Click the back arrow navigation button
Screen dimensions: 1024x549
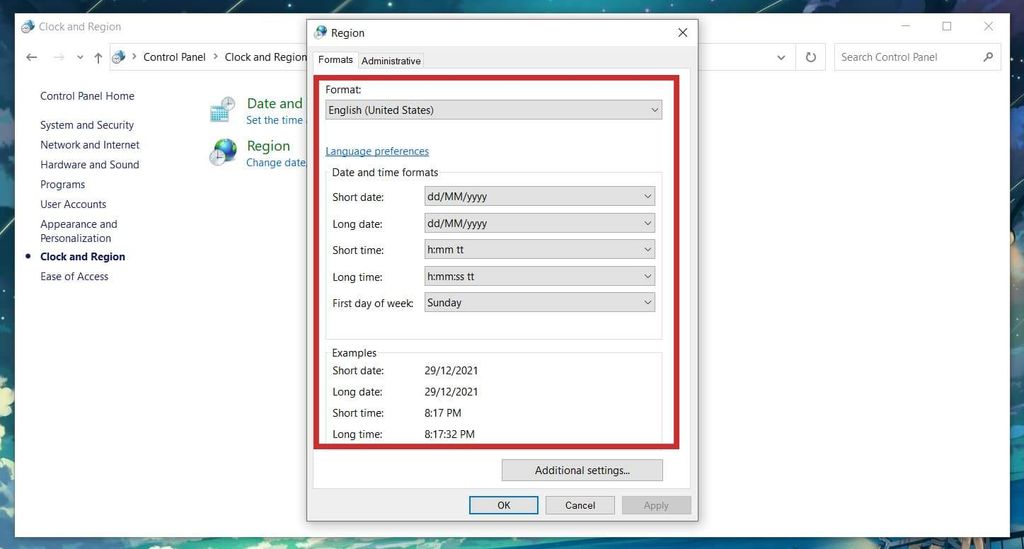tap(32, 58)
